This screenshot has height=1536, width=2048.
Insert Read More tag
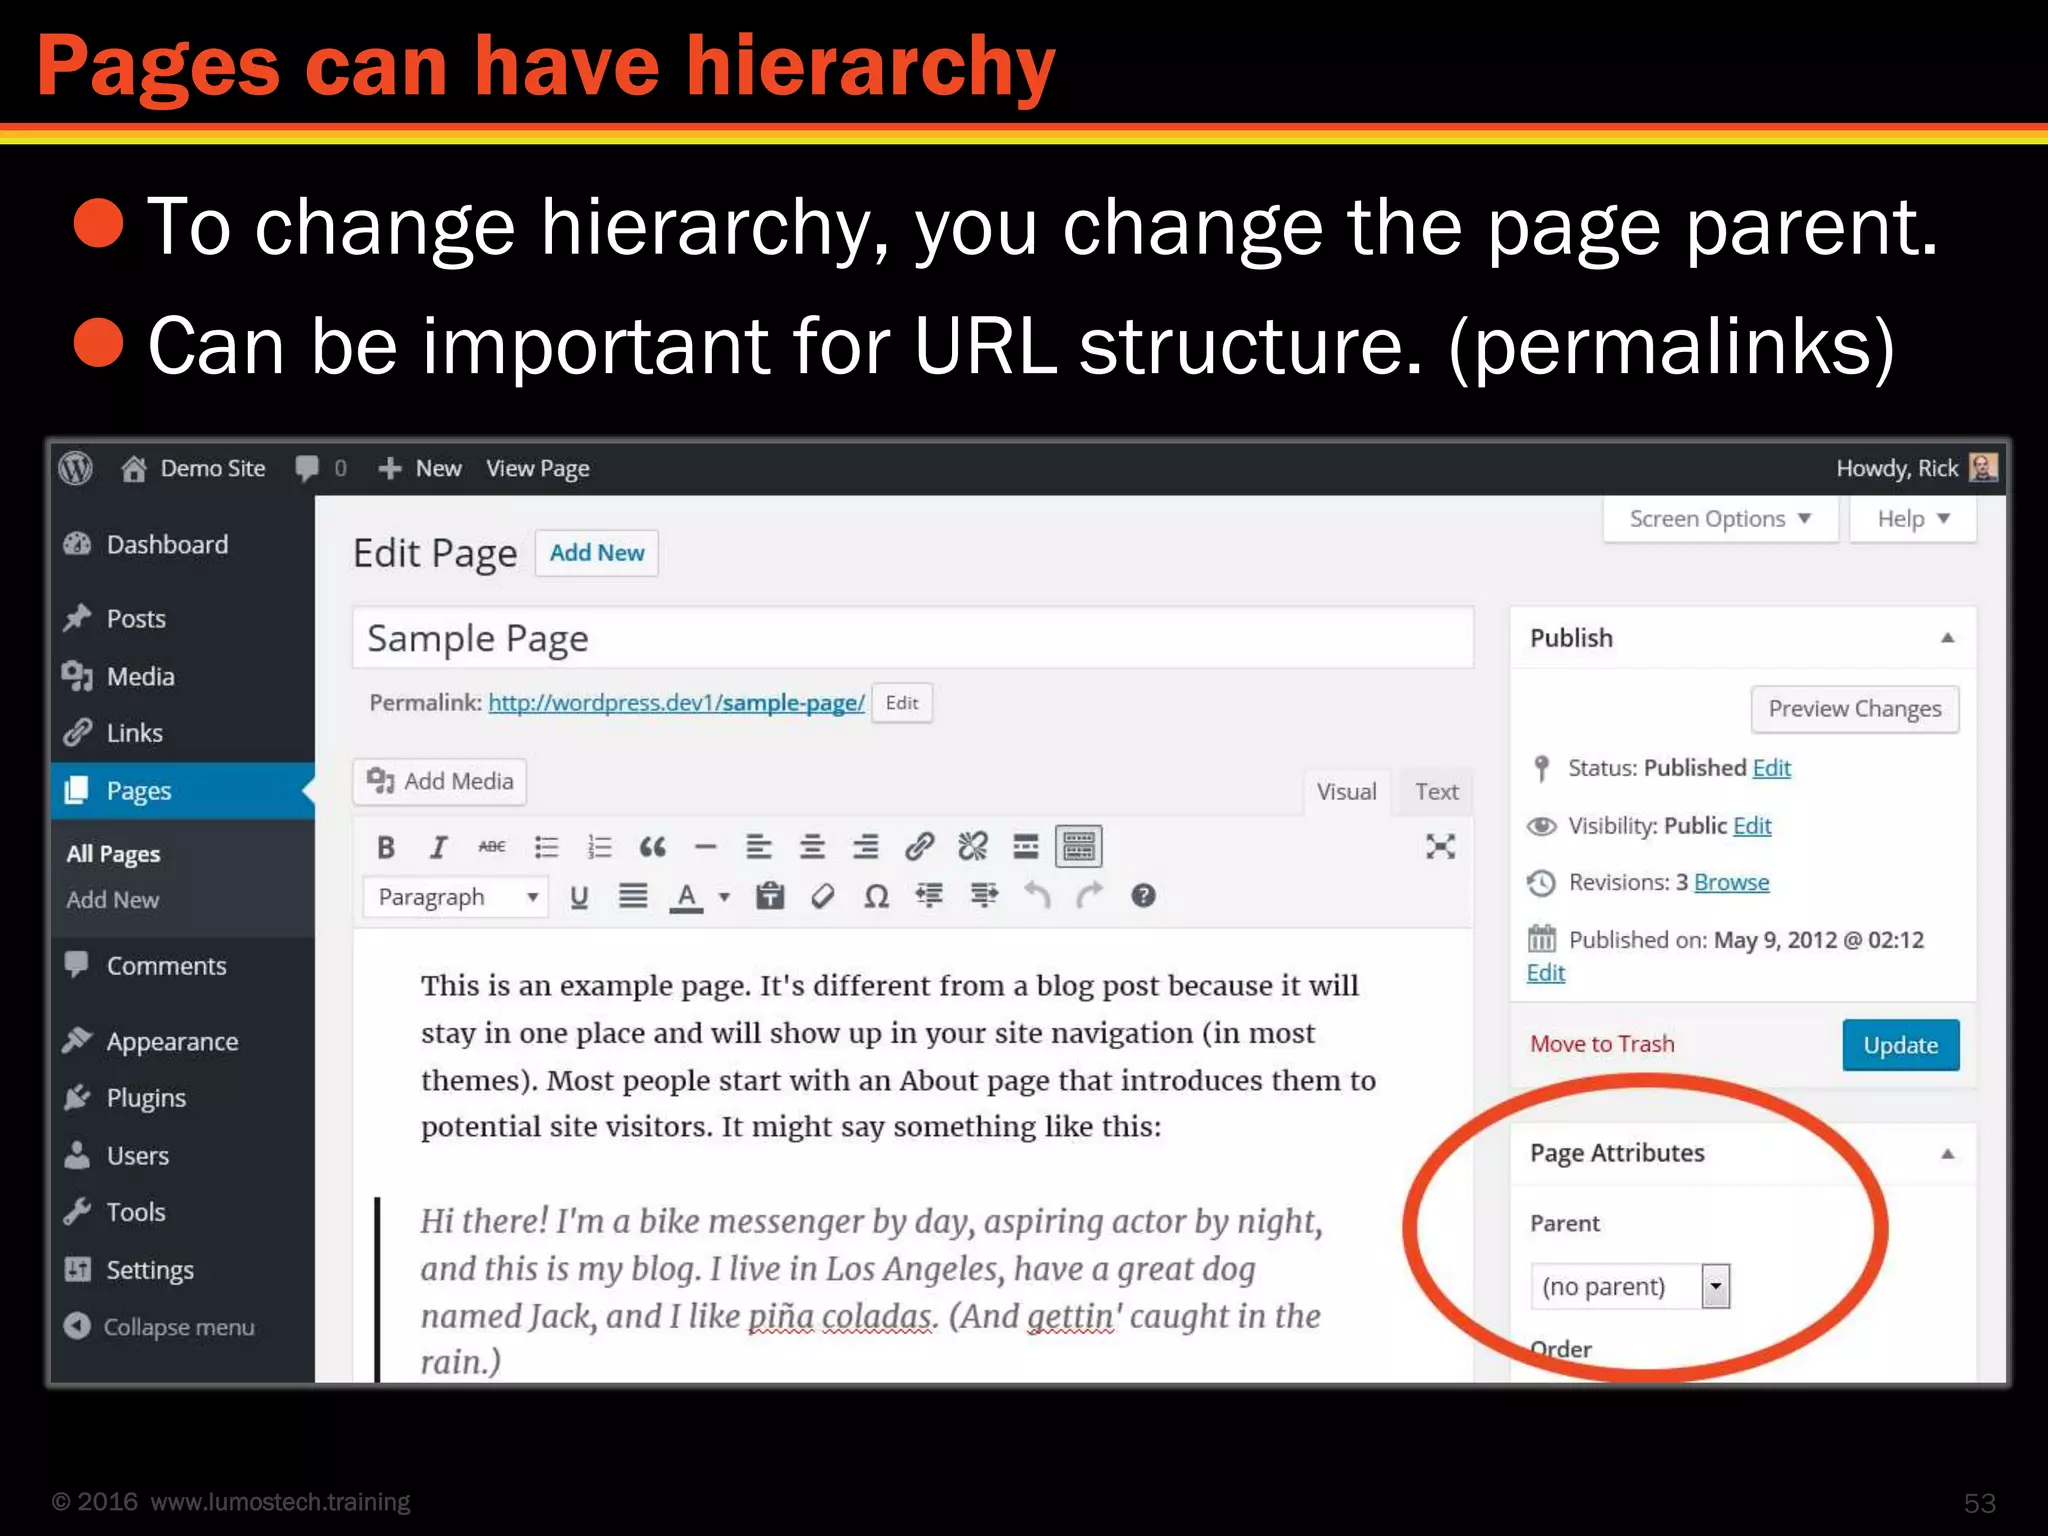1026,847
